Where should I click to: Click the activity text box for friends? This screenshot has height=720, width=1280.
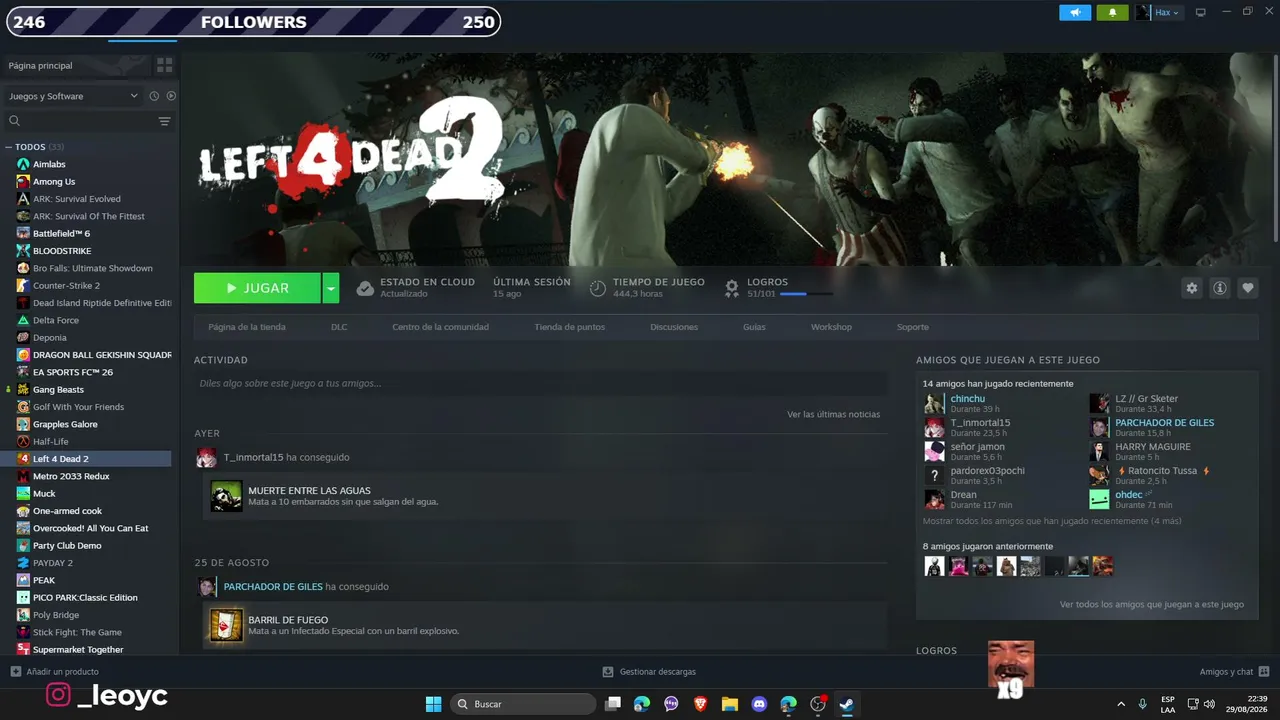click(540, 383)
